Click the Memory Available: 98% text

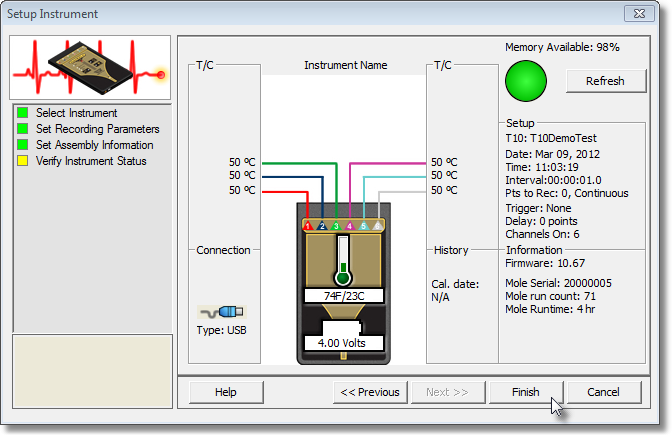562,47
